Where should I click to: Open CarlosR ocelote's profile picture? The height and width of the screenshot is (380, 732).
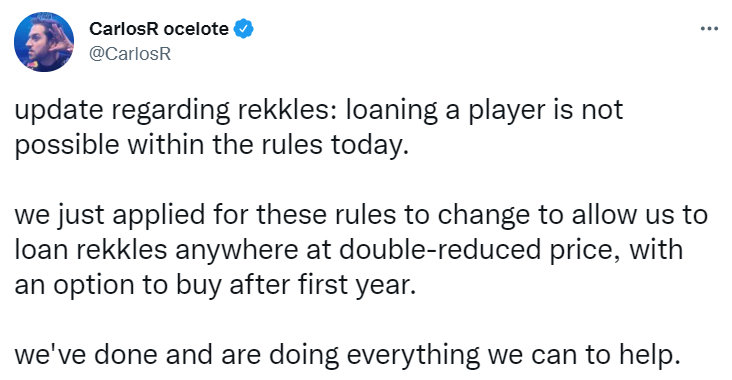click(44, 42)
